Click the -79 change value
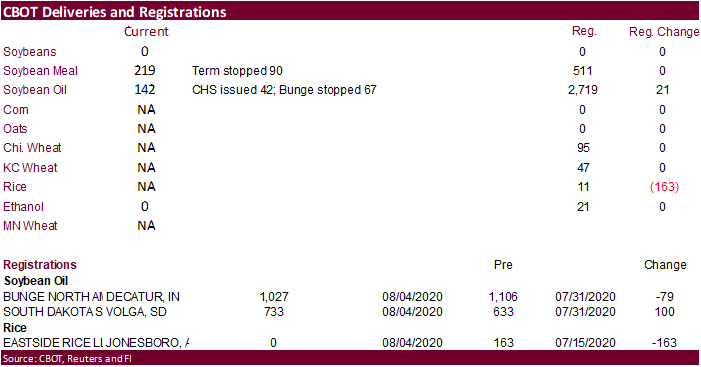Screen dimensions: 701x367 tap(664, 297)
